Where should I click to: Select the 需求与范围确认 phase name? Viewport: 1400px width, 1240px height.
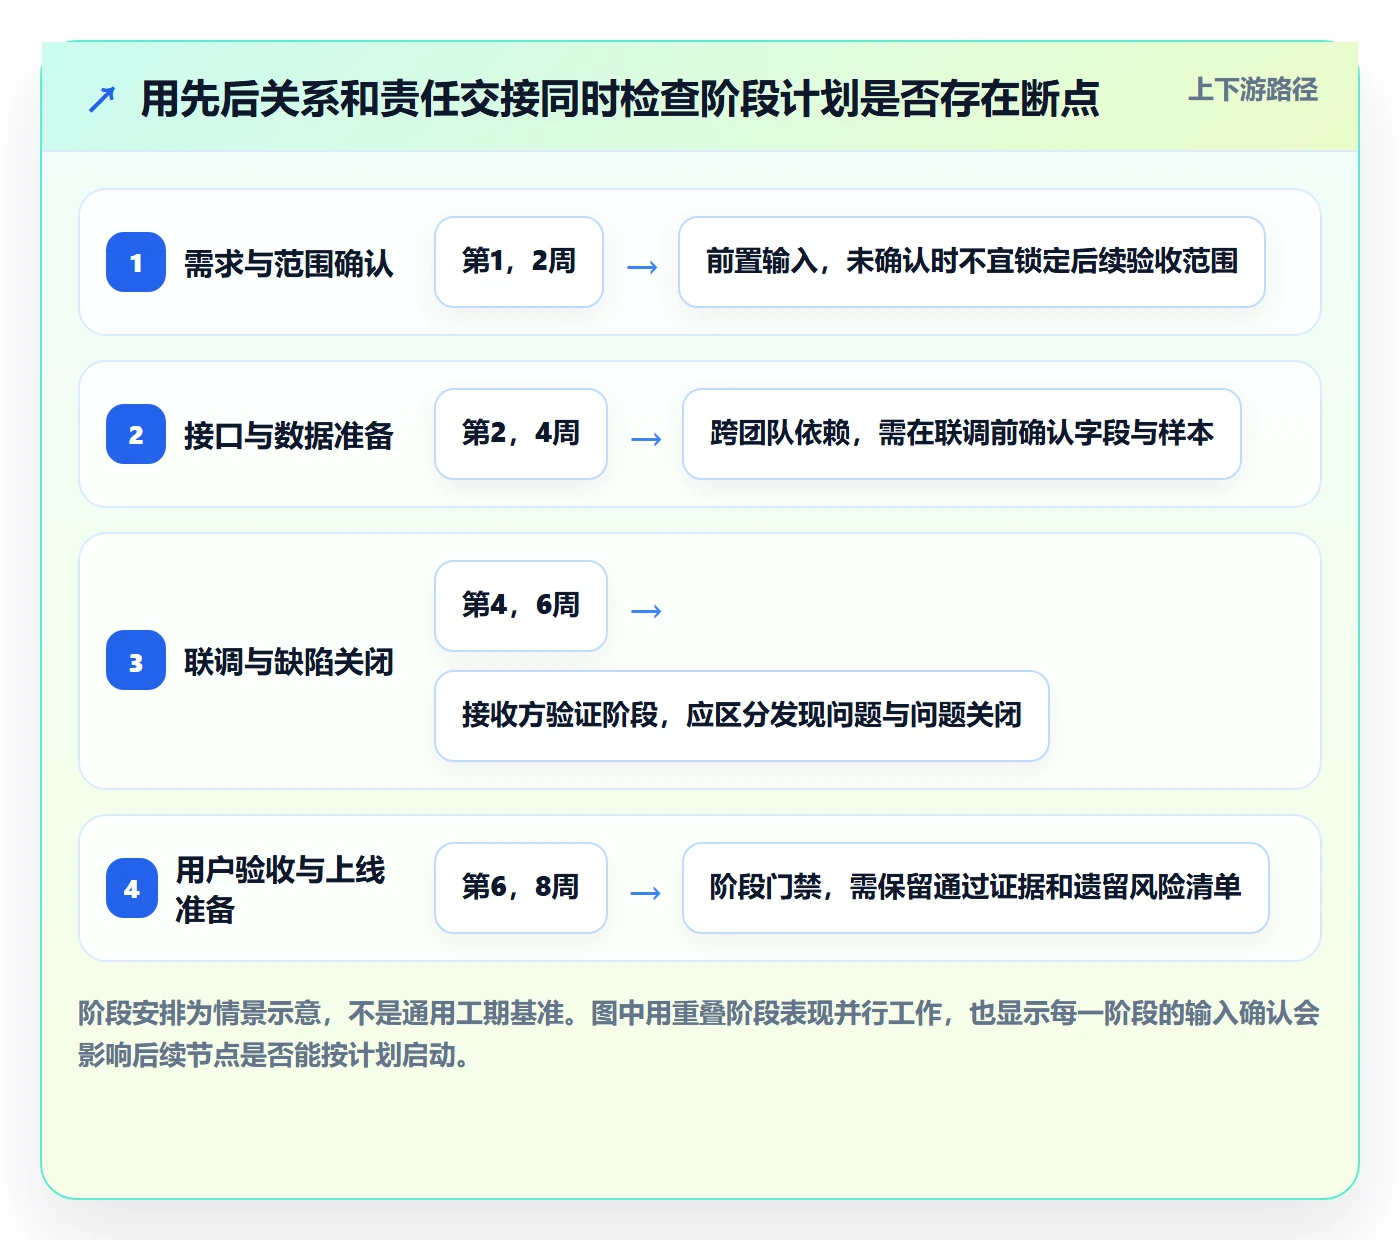tap(289, 263)
